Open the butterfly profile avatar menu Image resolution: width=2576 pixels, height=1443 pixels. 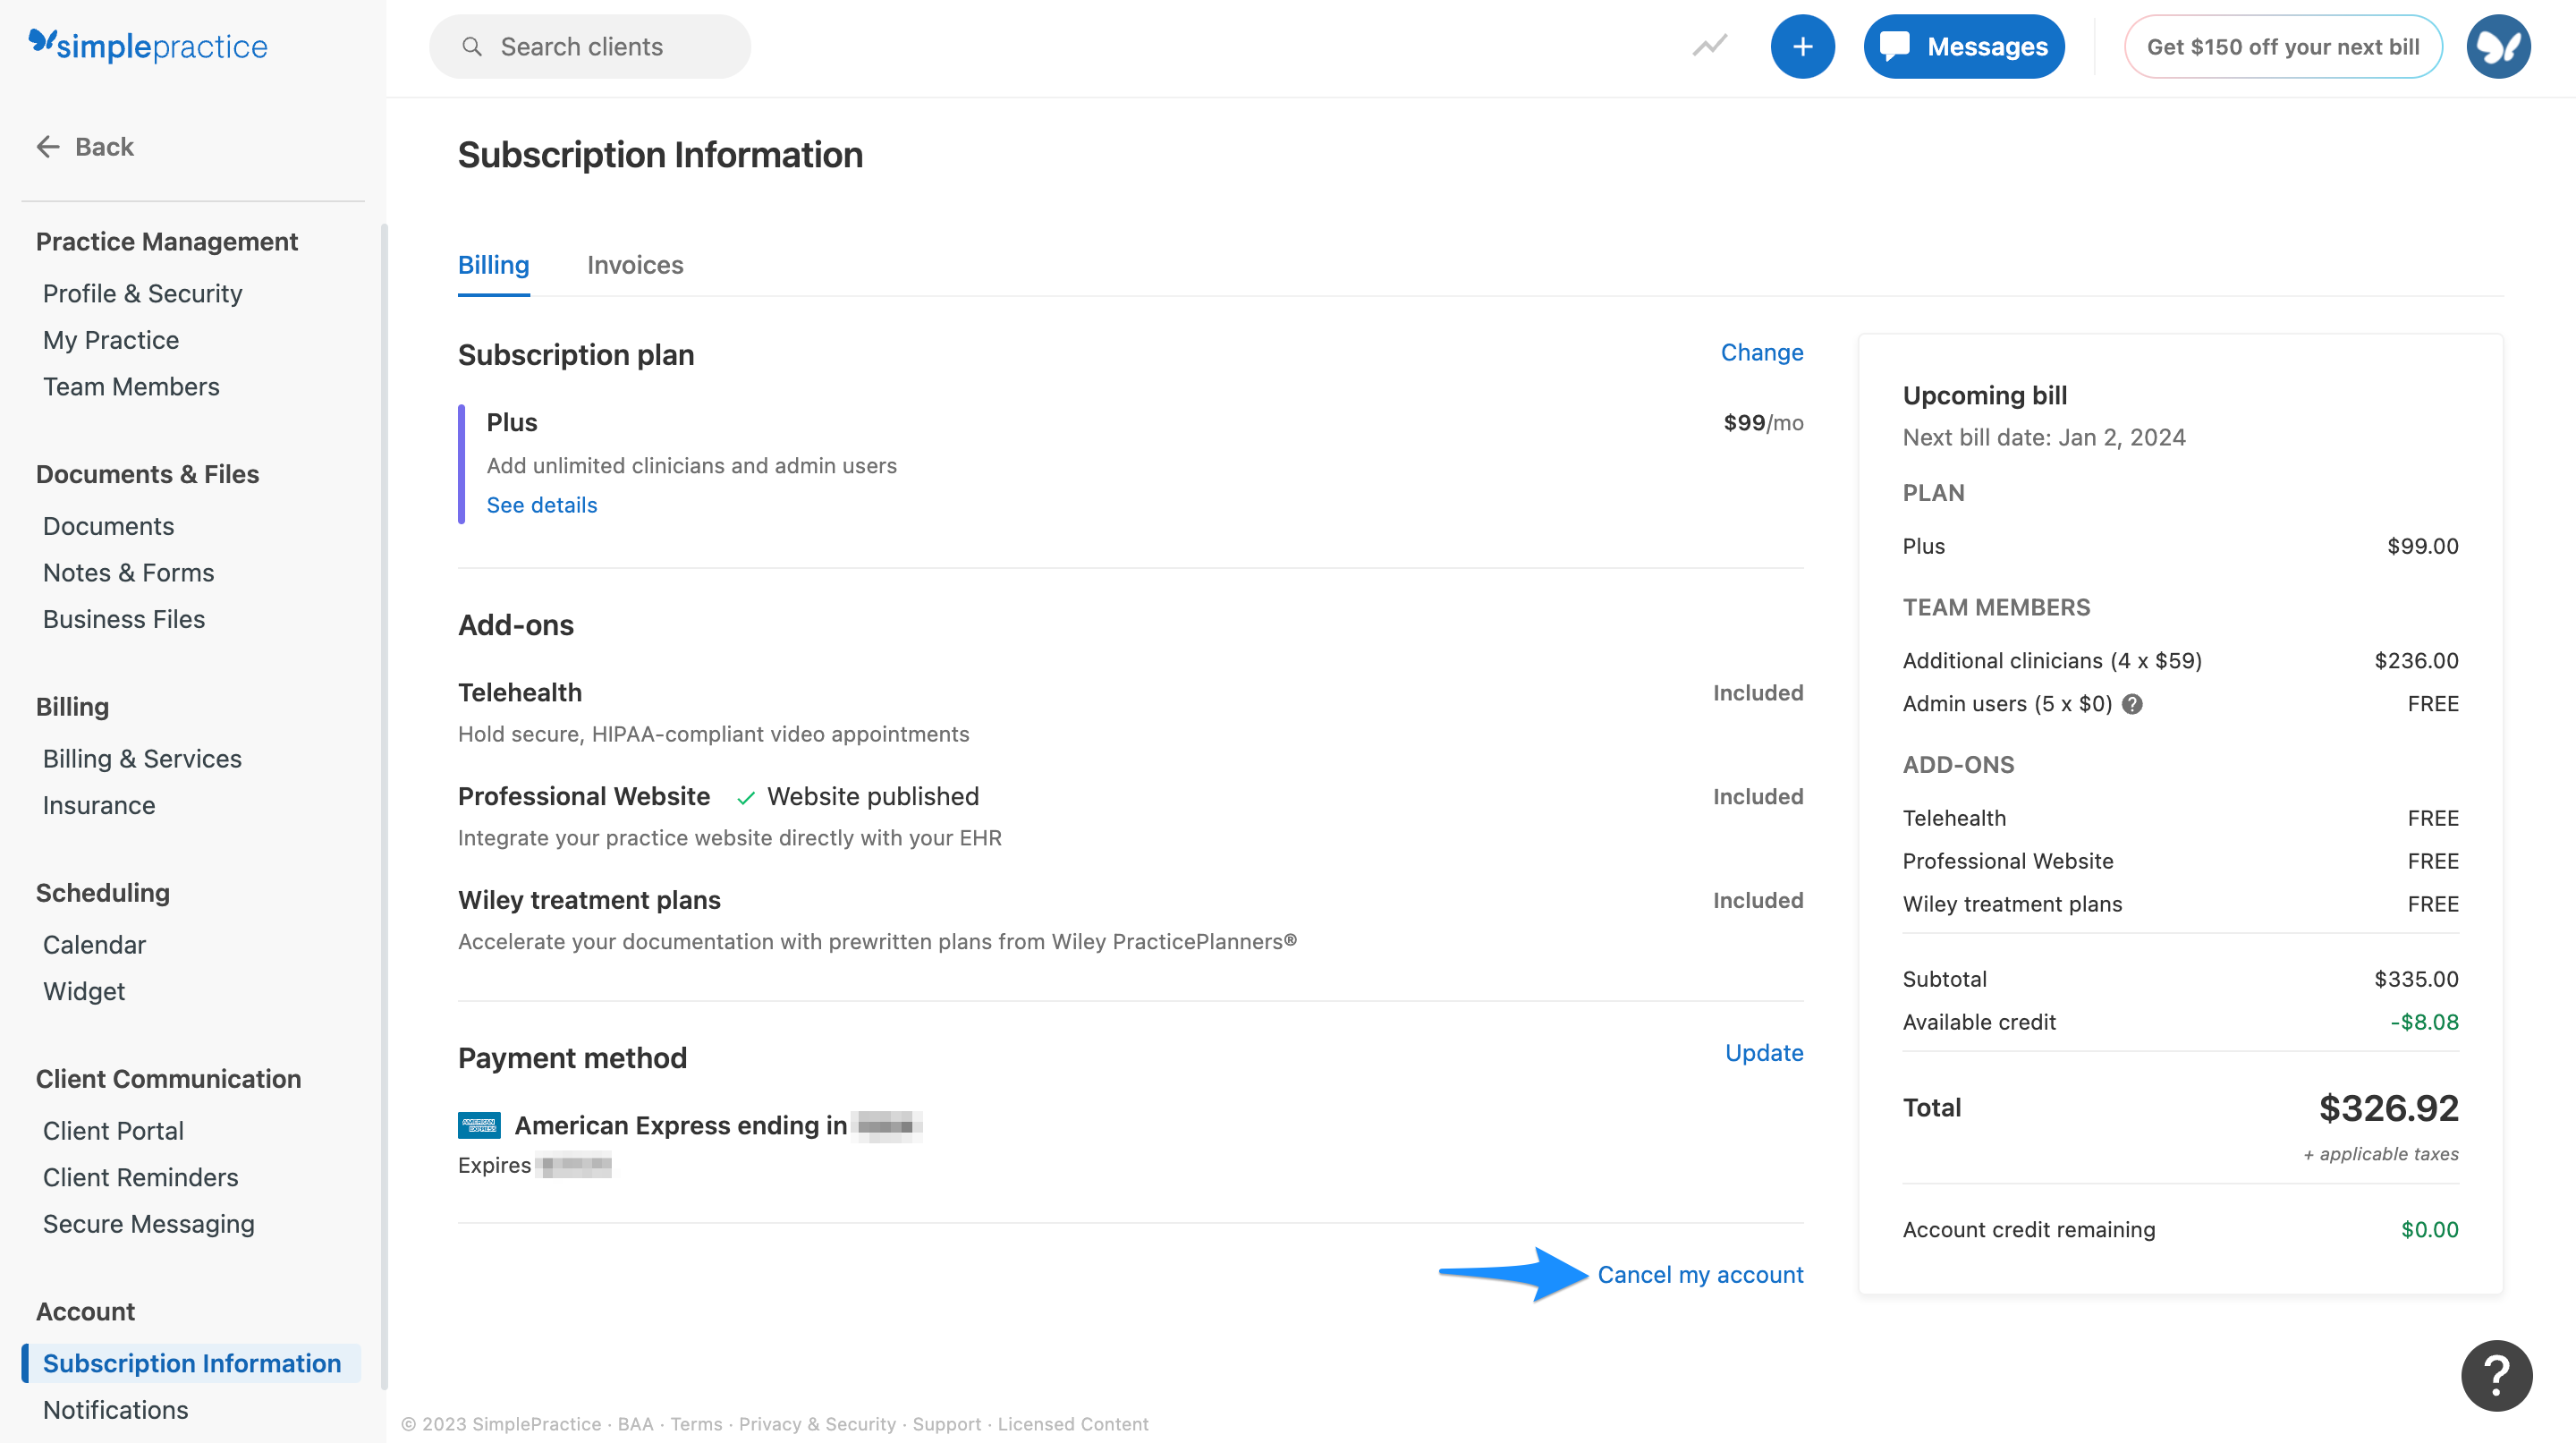[x=2497, y=47]
